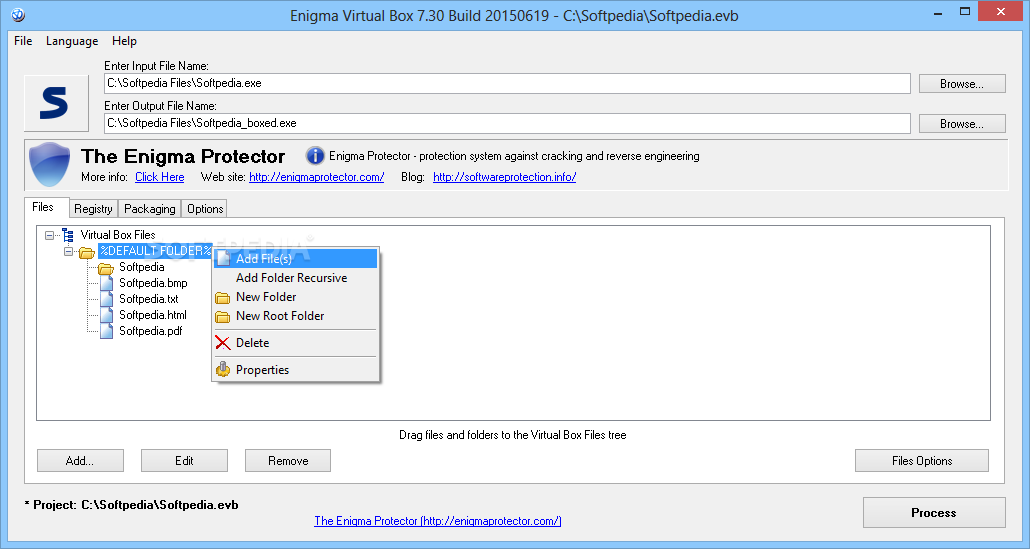The height and width of the screenshot is (549, 1030).
Task: Choose Add File(s) from the context menu
Action: pyautogui.click(x=296, y=259)
